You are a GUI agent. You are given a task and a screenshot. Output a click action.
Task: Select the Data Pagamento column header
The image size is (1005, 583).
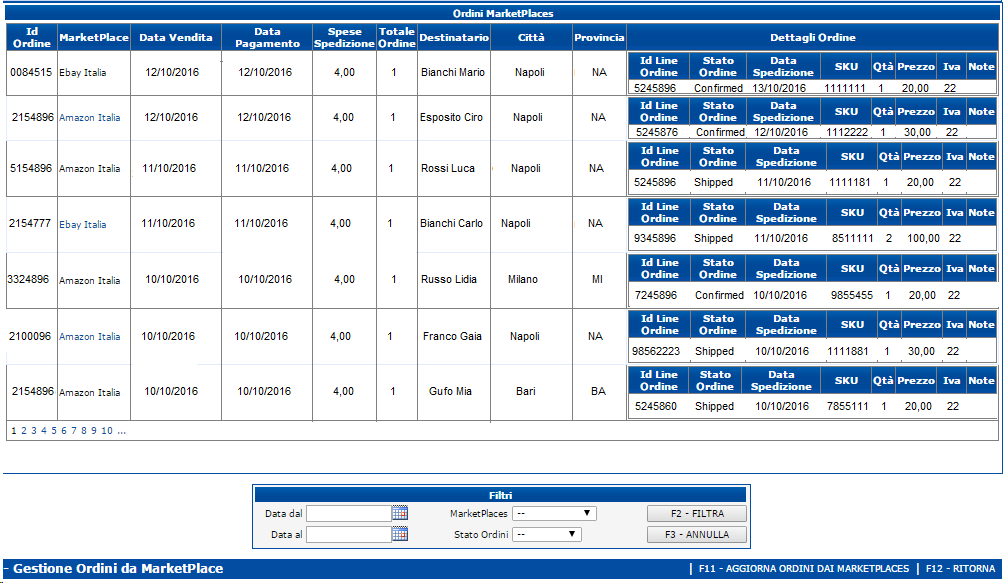(x=267, y=37)
